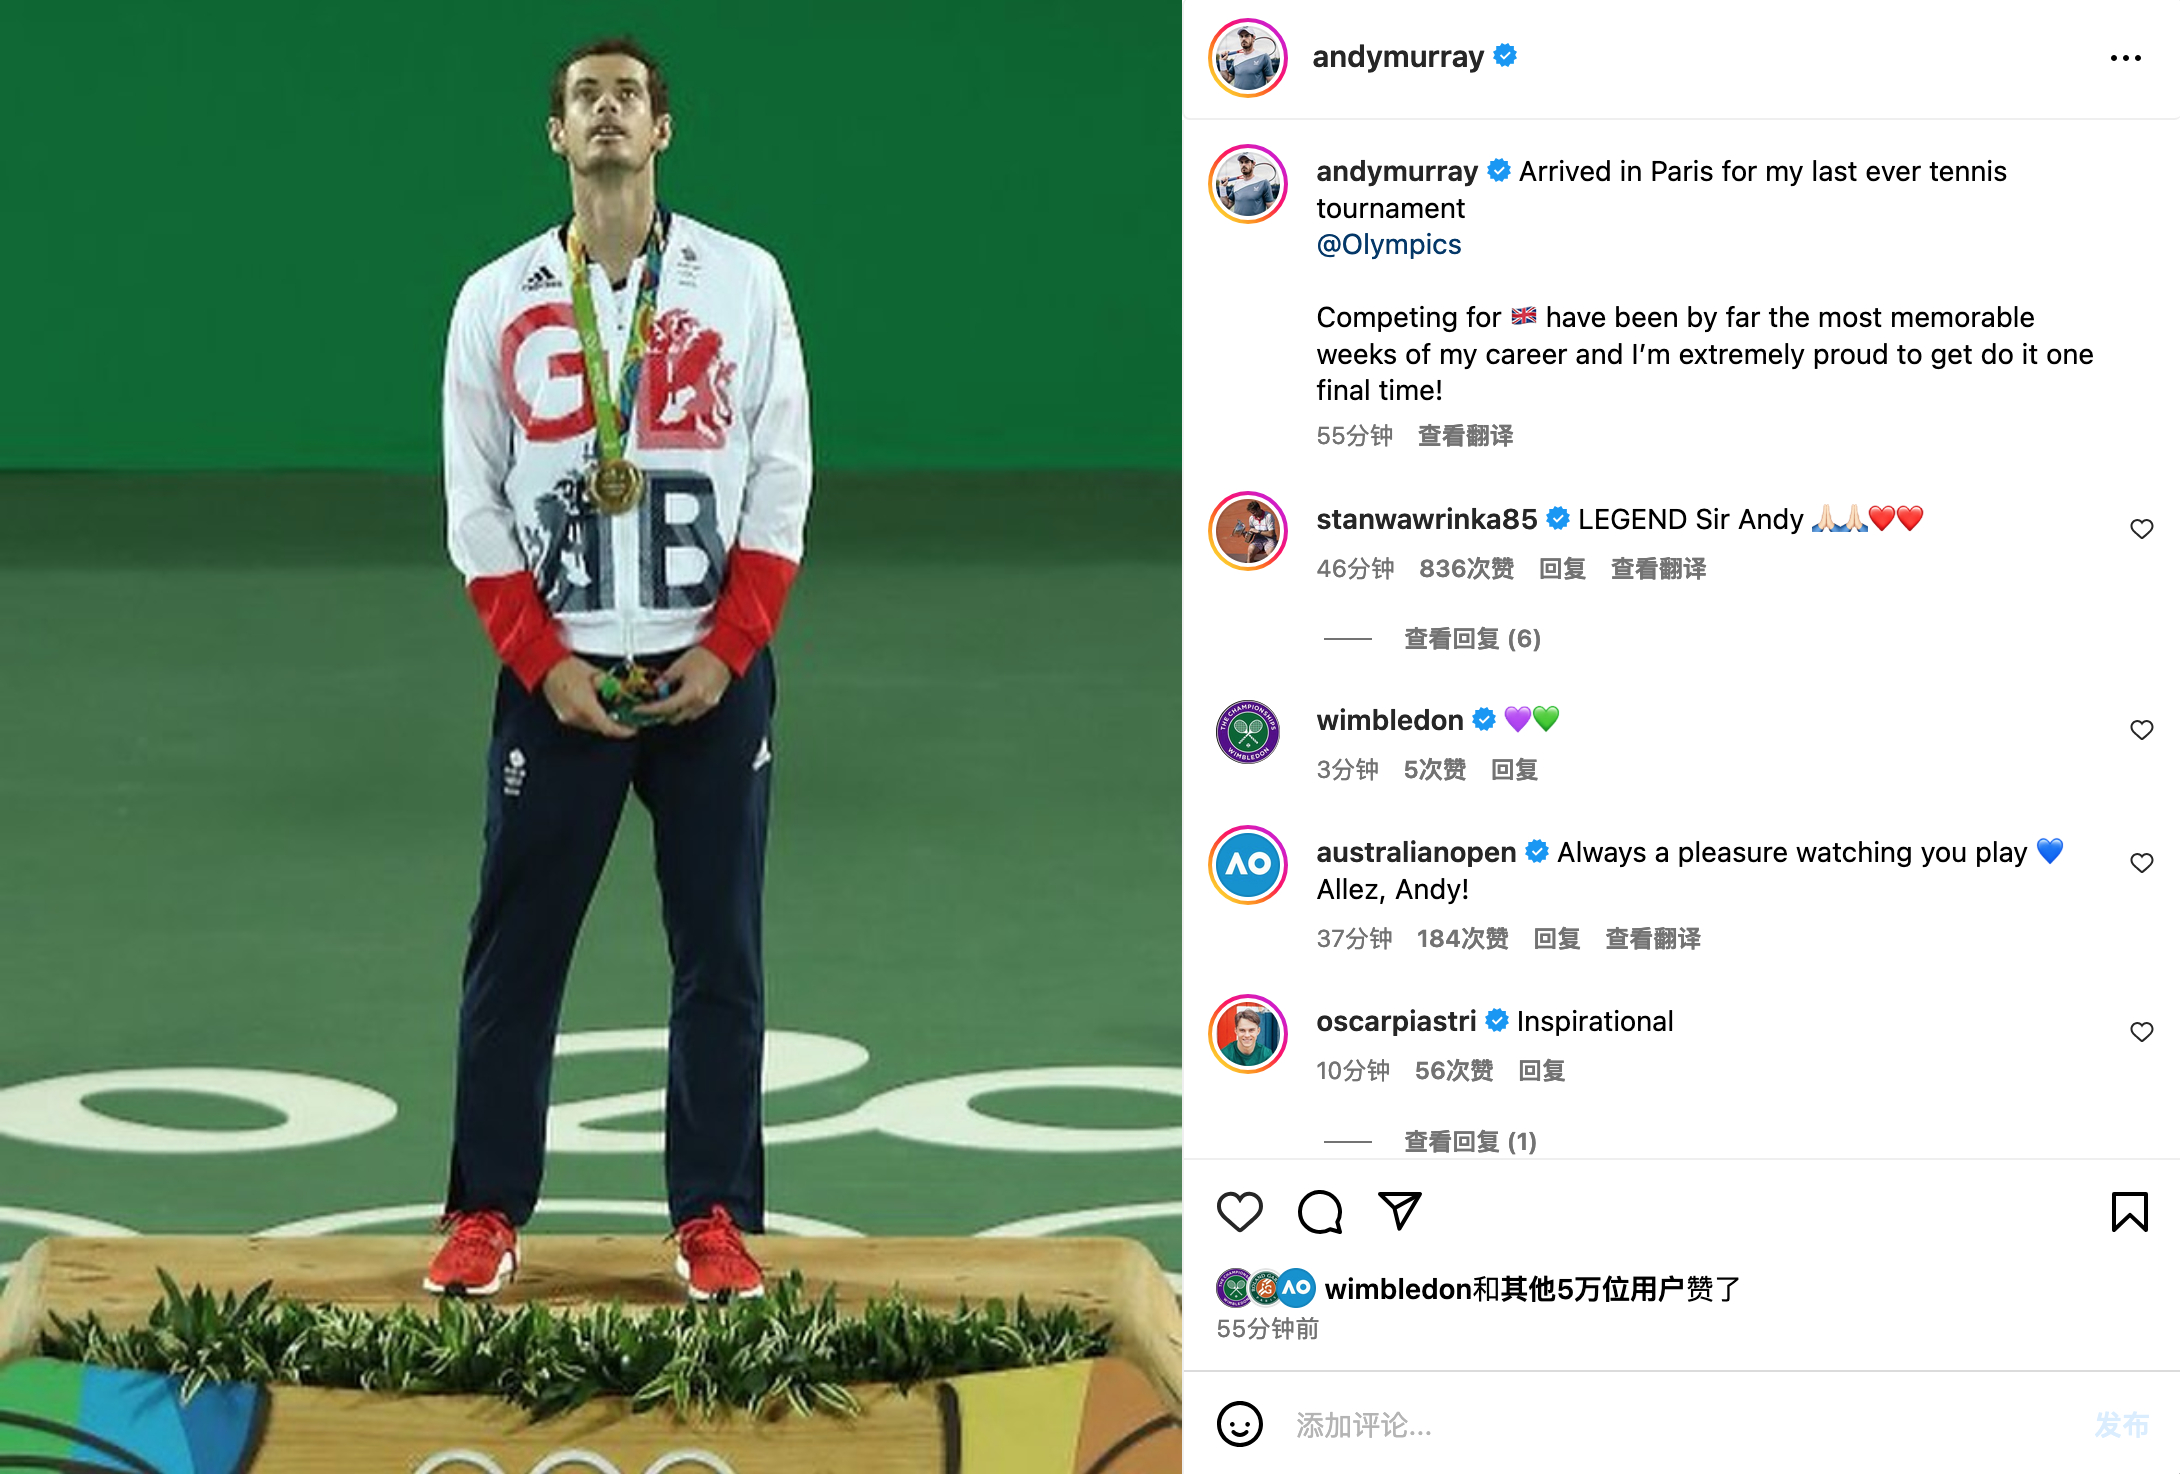Like the australianopen comment heart
This screenshot has height=1474, width=2180.
2142,863
